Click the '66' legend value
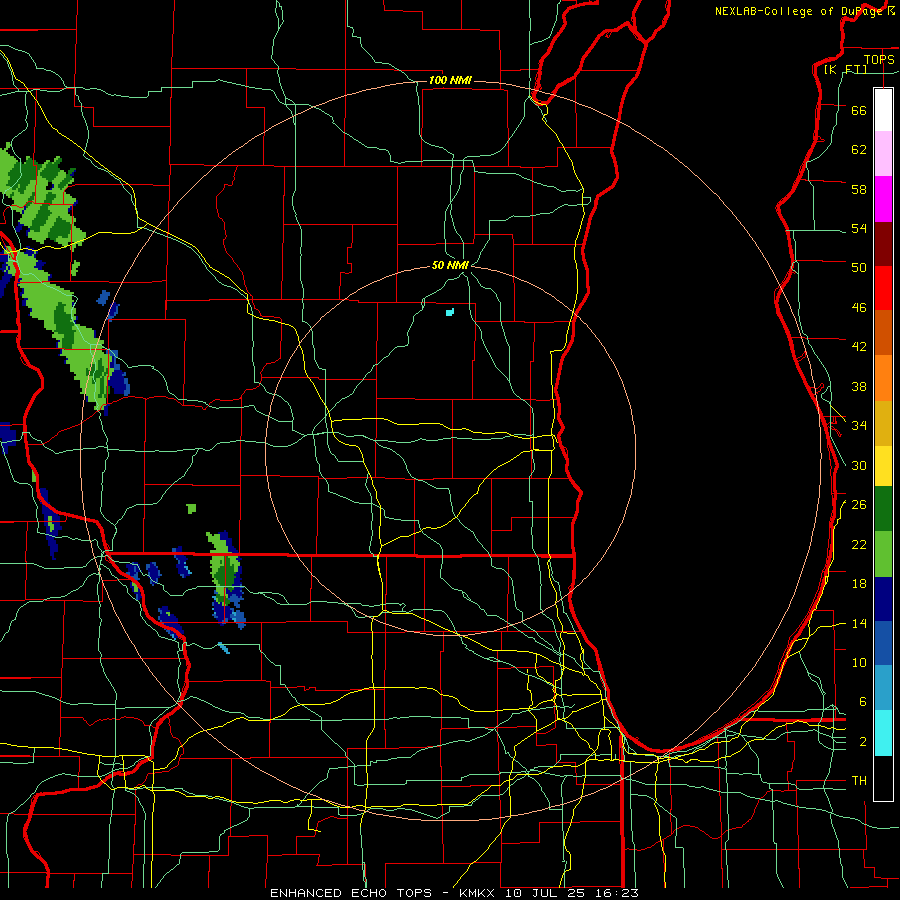 (x=859, y=110)
